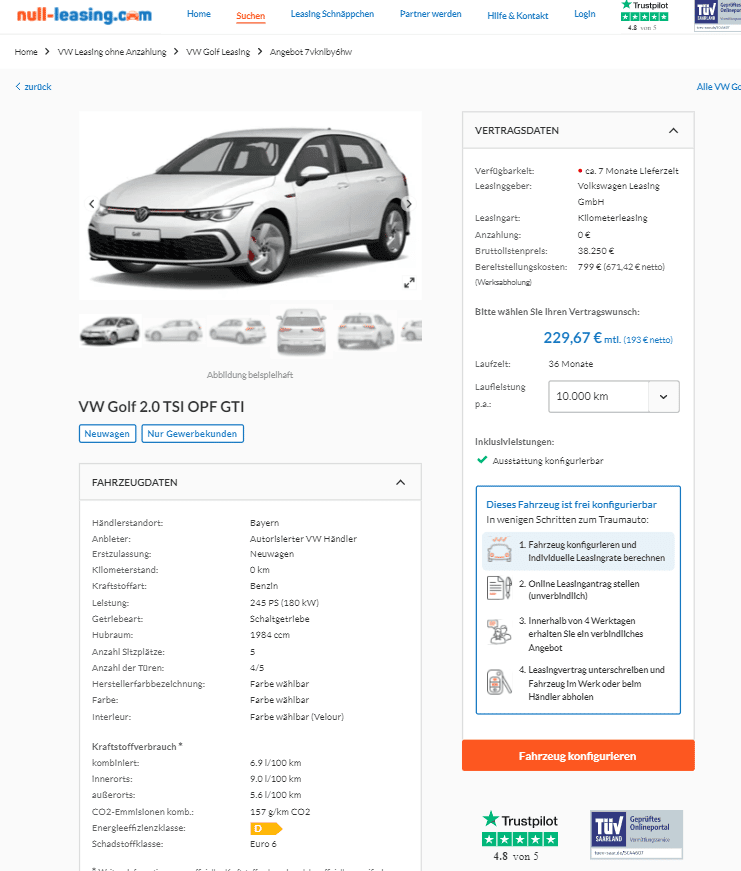Click the car key contract step icon
The width and height of the screenshot is (741, 871).
pyautogui.click(x=499, y=682)
